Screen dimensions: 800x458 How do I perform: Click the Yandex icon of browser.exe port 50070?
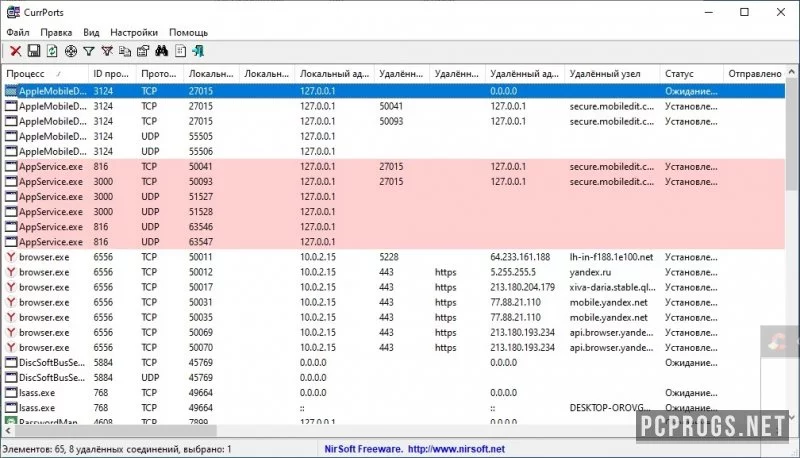tap(11, 347)
